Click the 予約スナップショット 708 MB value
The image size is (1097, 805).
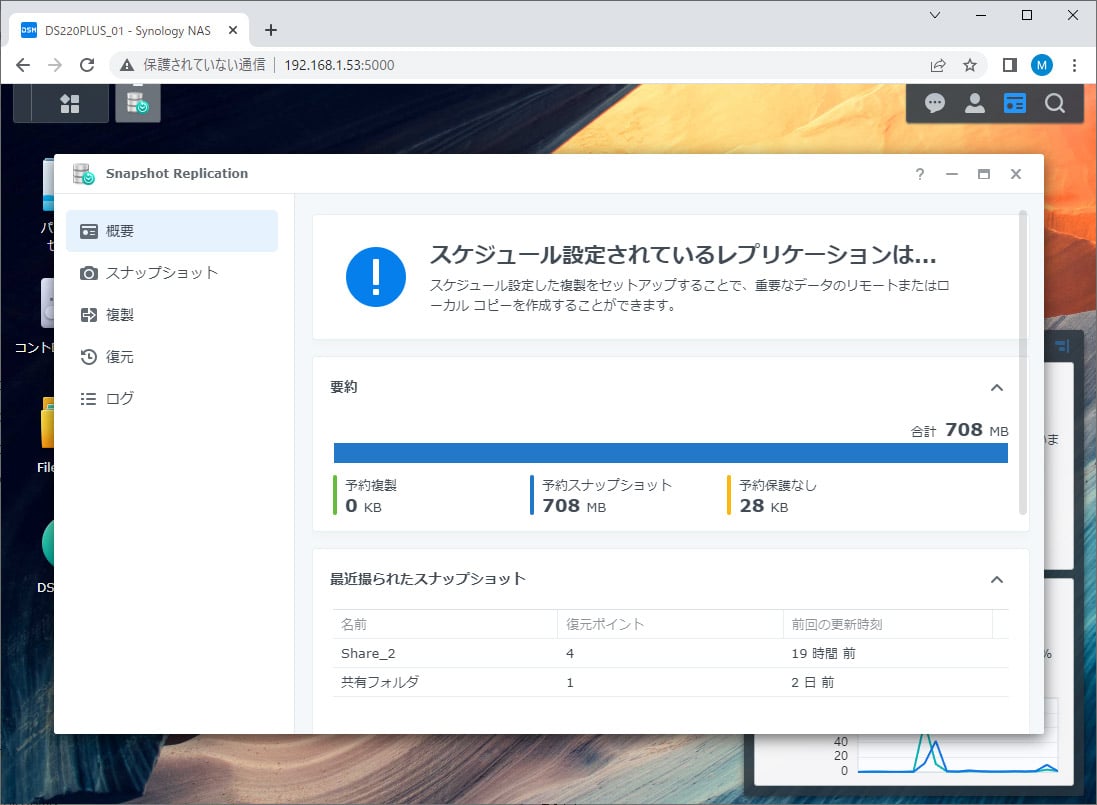(x=574, y=506)
